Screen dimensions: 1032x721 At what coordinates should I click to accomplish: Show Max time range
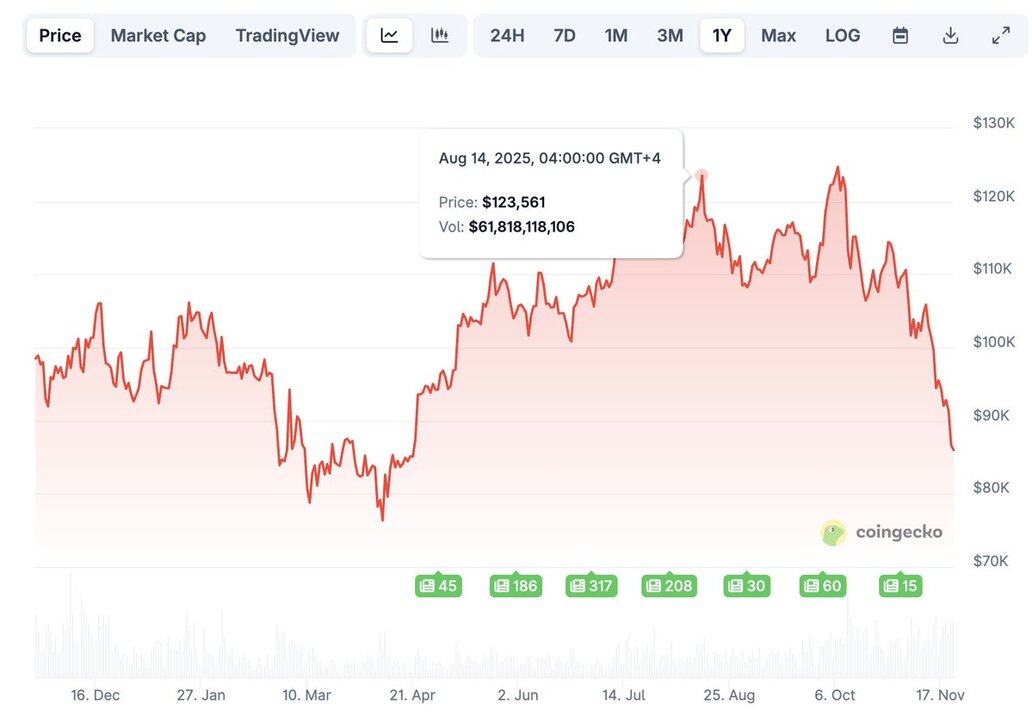point(778,36)
